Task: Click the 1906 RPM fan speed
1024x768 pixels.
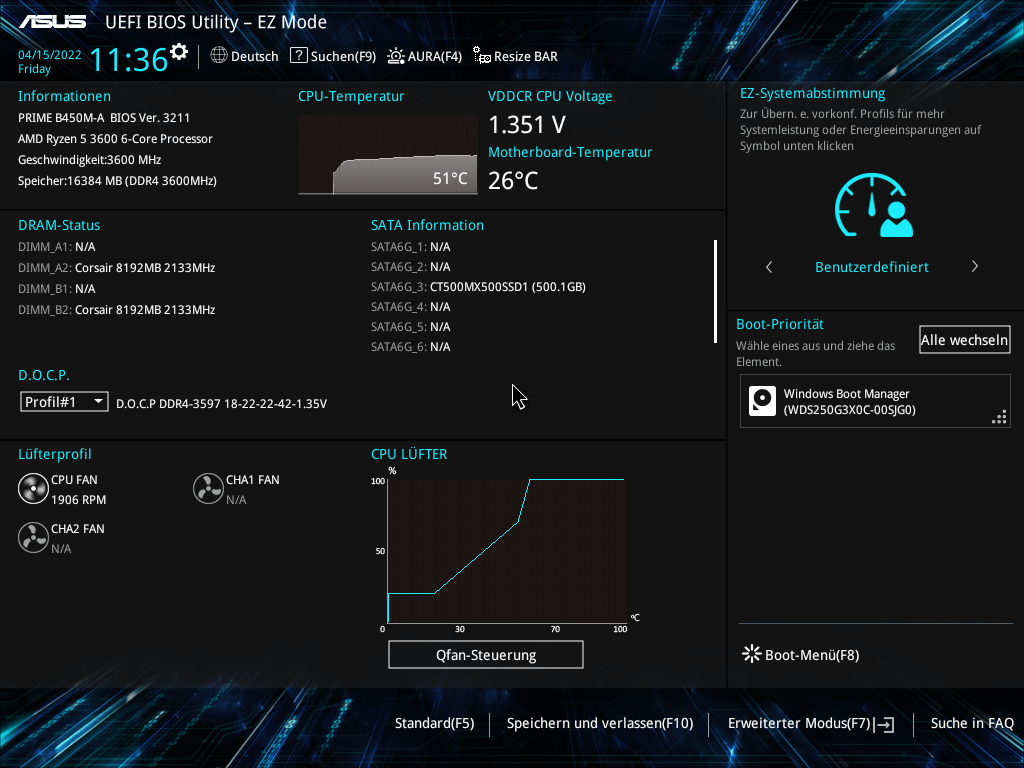Action: click(x=78, y=500)
